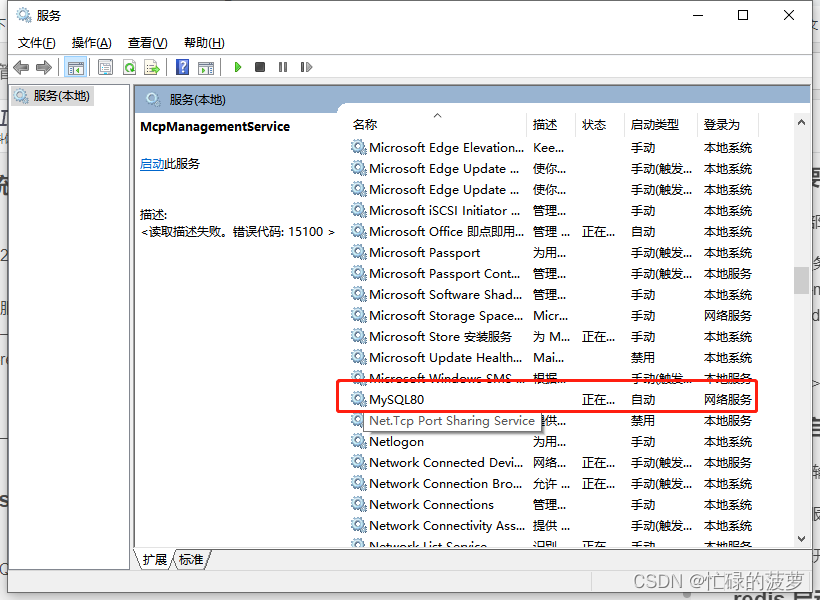820x600 pixels.
Task: Click the gear icon beside MySQL80
Action: coord(358,399)
